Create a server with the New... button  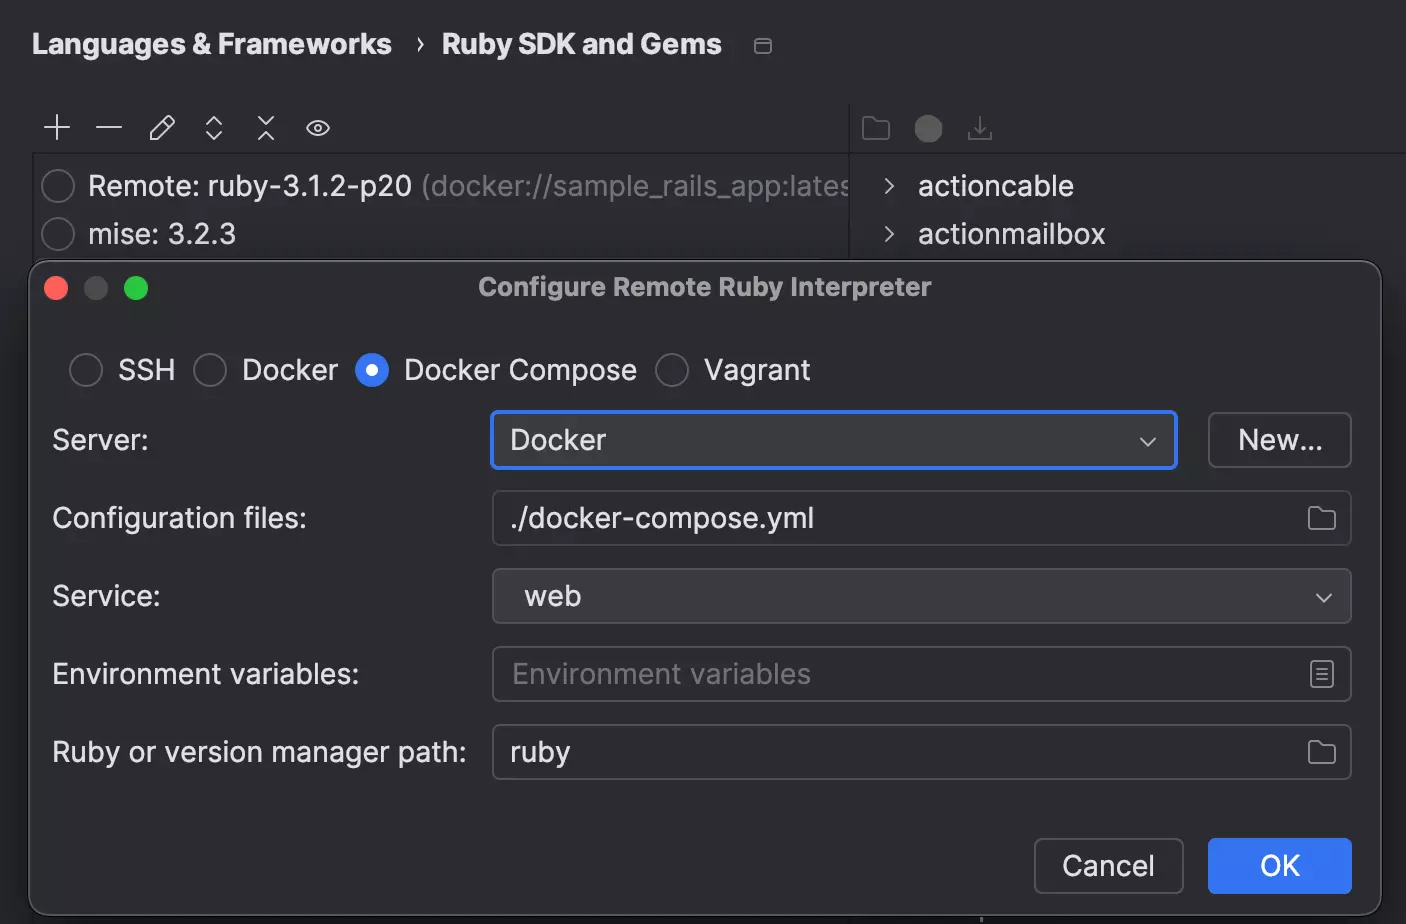tap(1279, 440)
